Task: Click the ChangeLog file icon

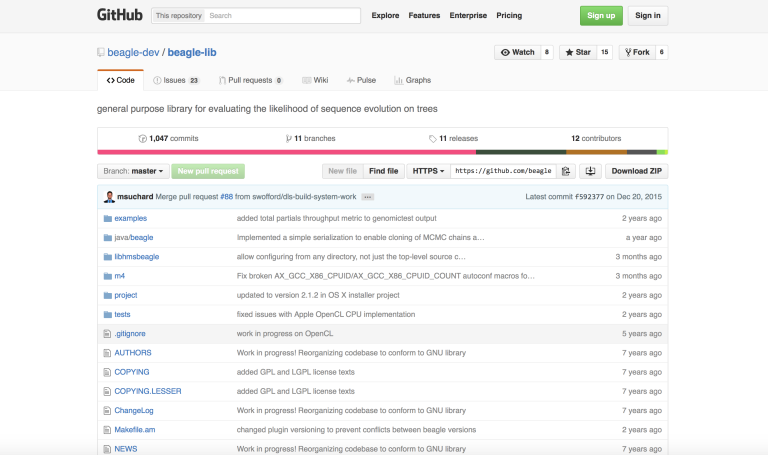Action: coord(107,410)
